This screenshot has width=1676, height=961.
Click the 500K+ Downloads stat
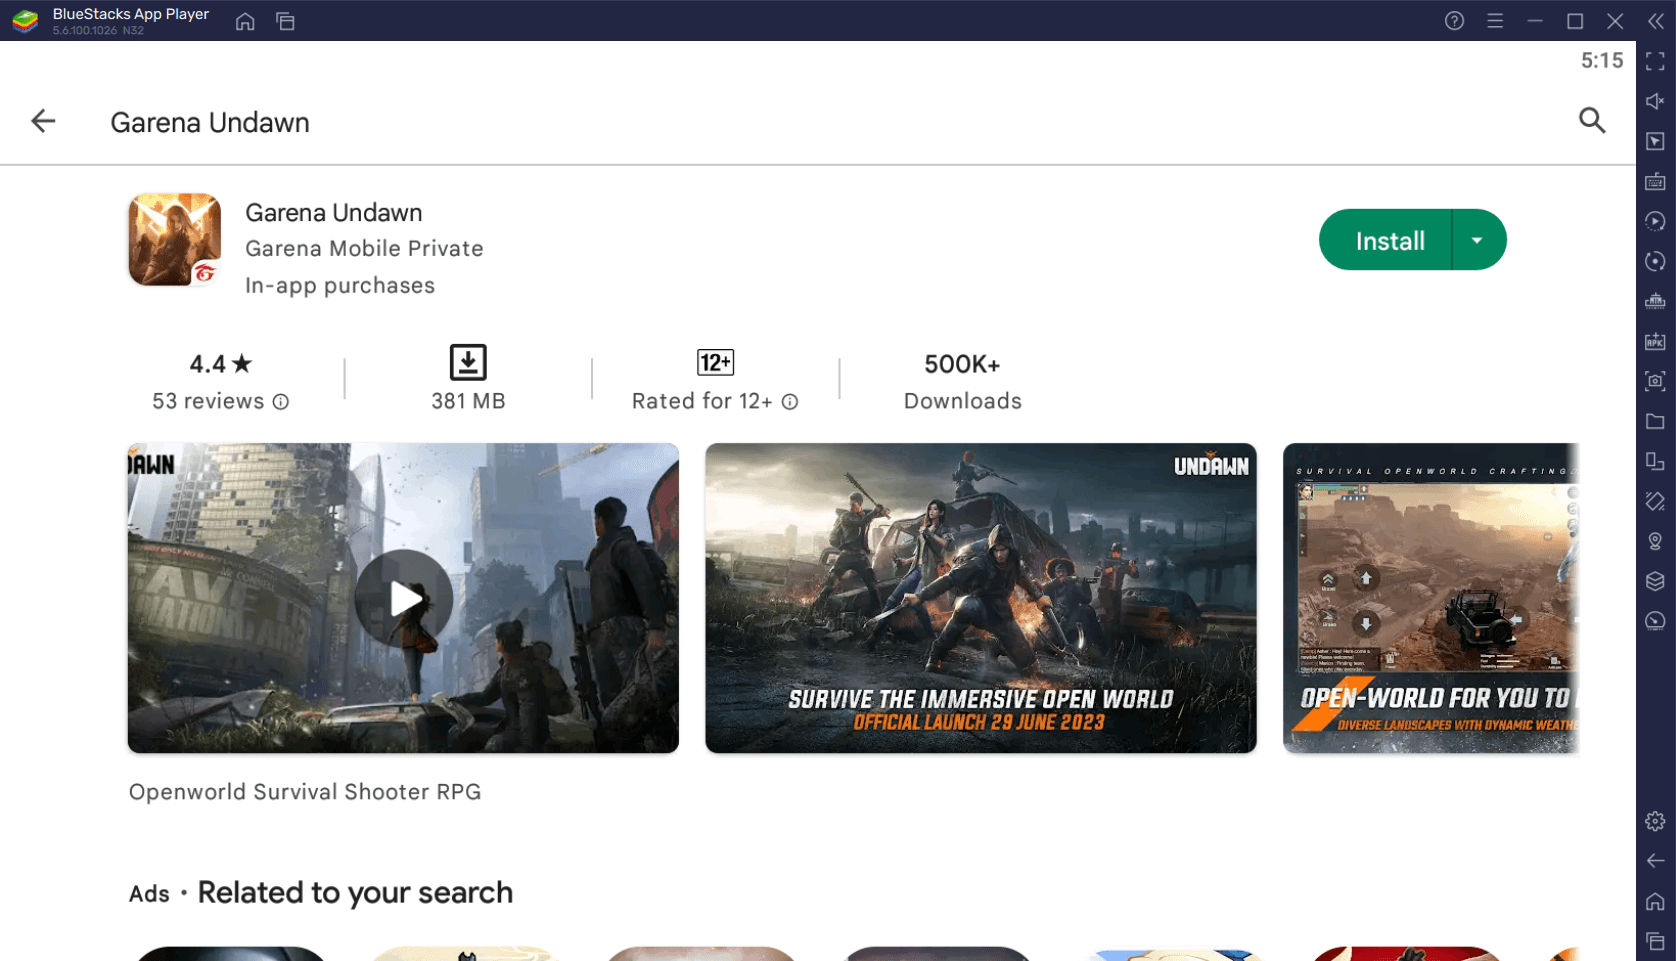[x=962, y=382]
